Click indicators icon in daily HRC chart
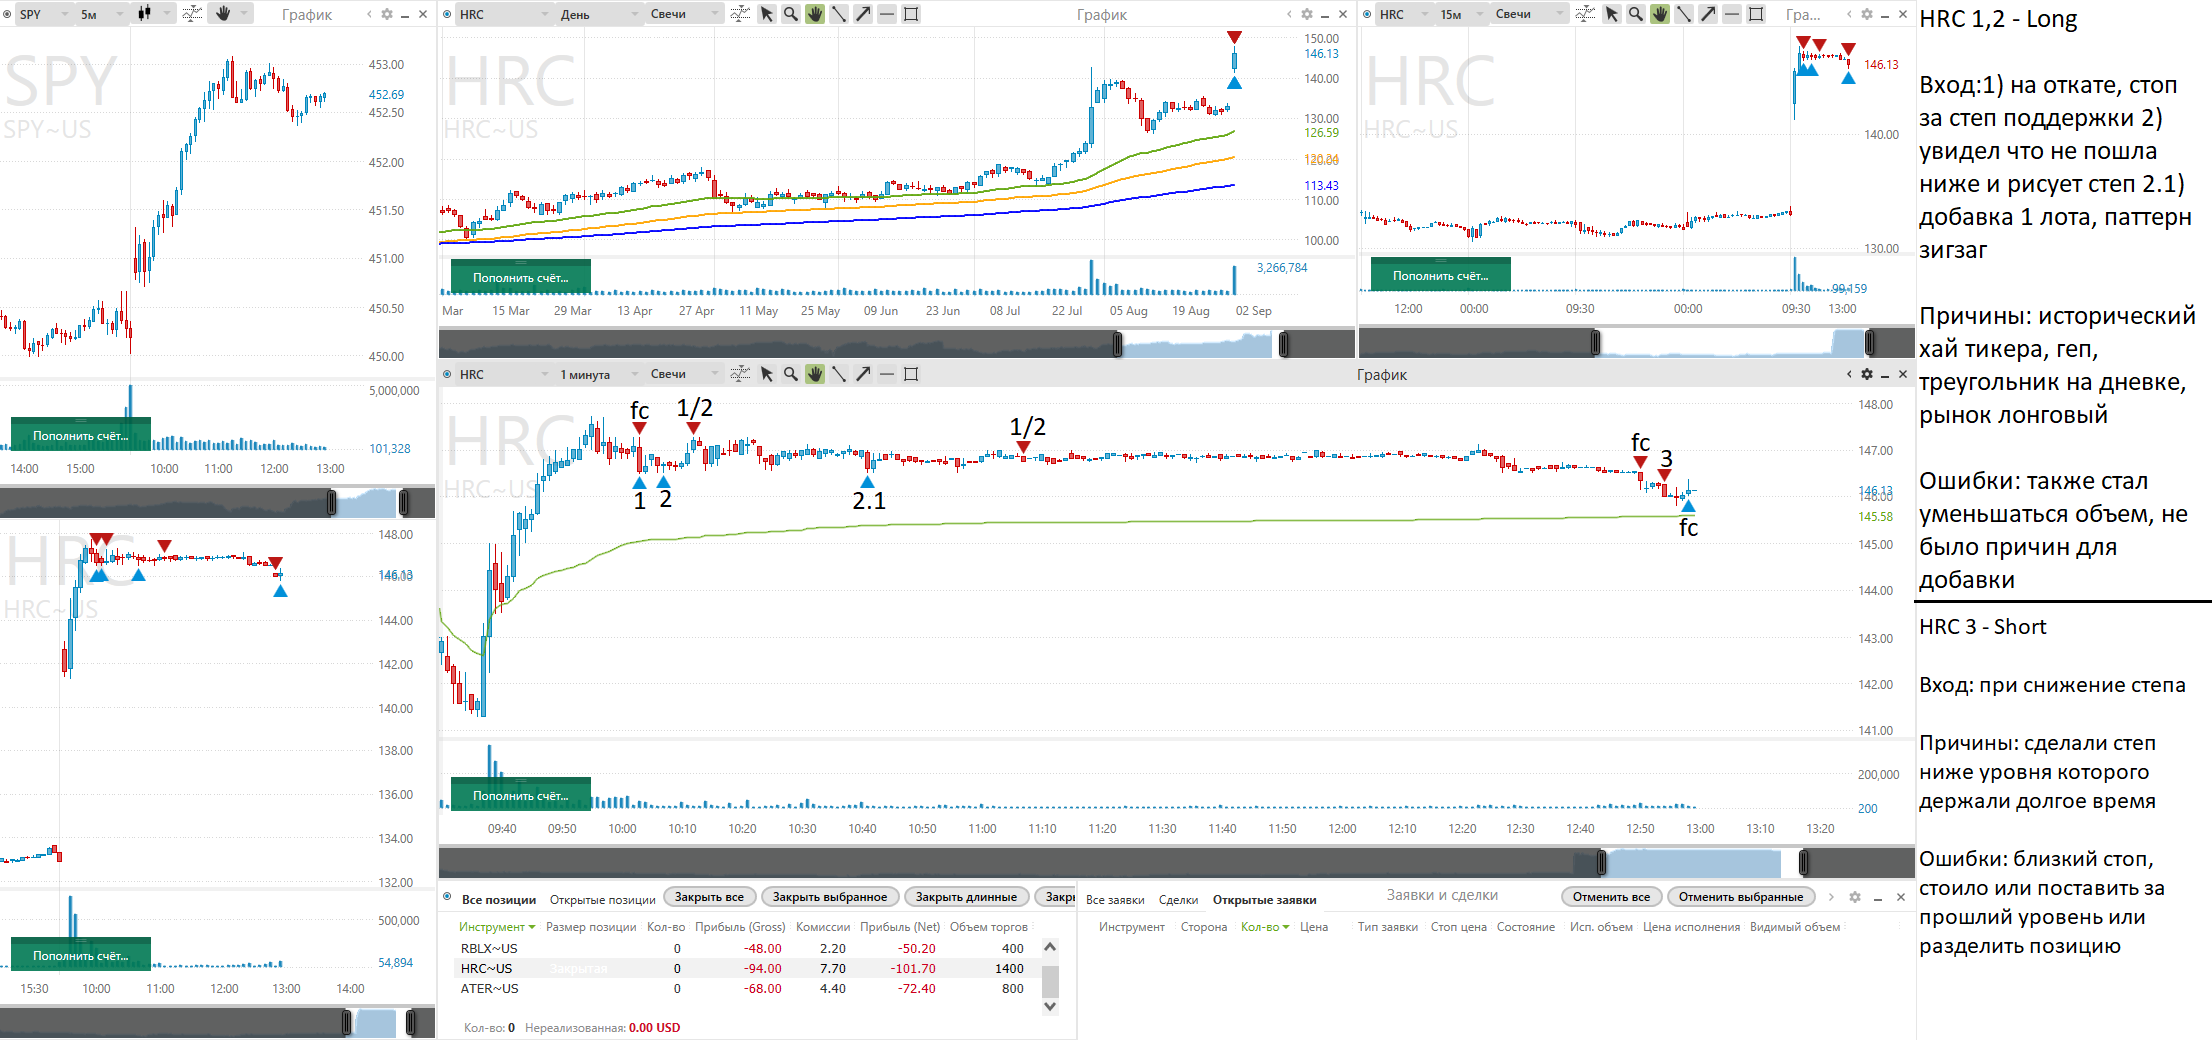The width and height of the screenshot is (2212, 1040). tap(740, 14)
